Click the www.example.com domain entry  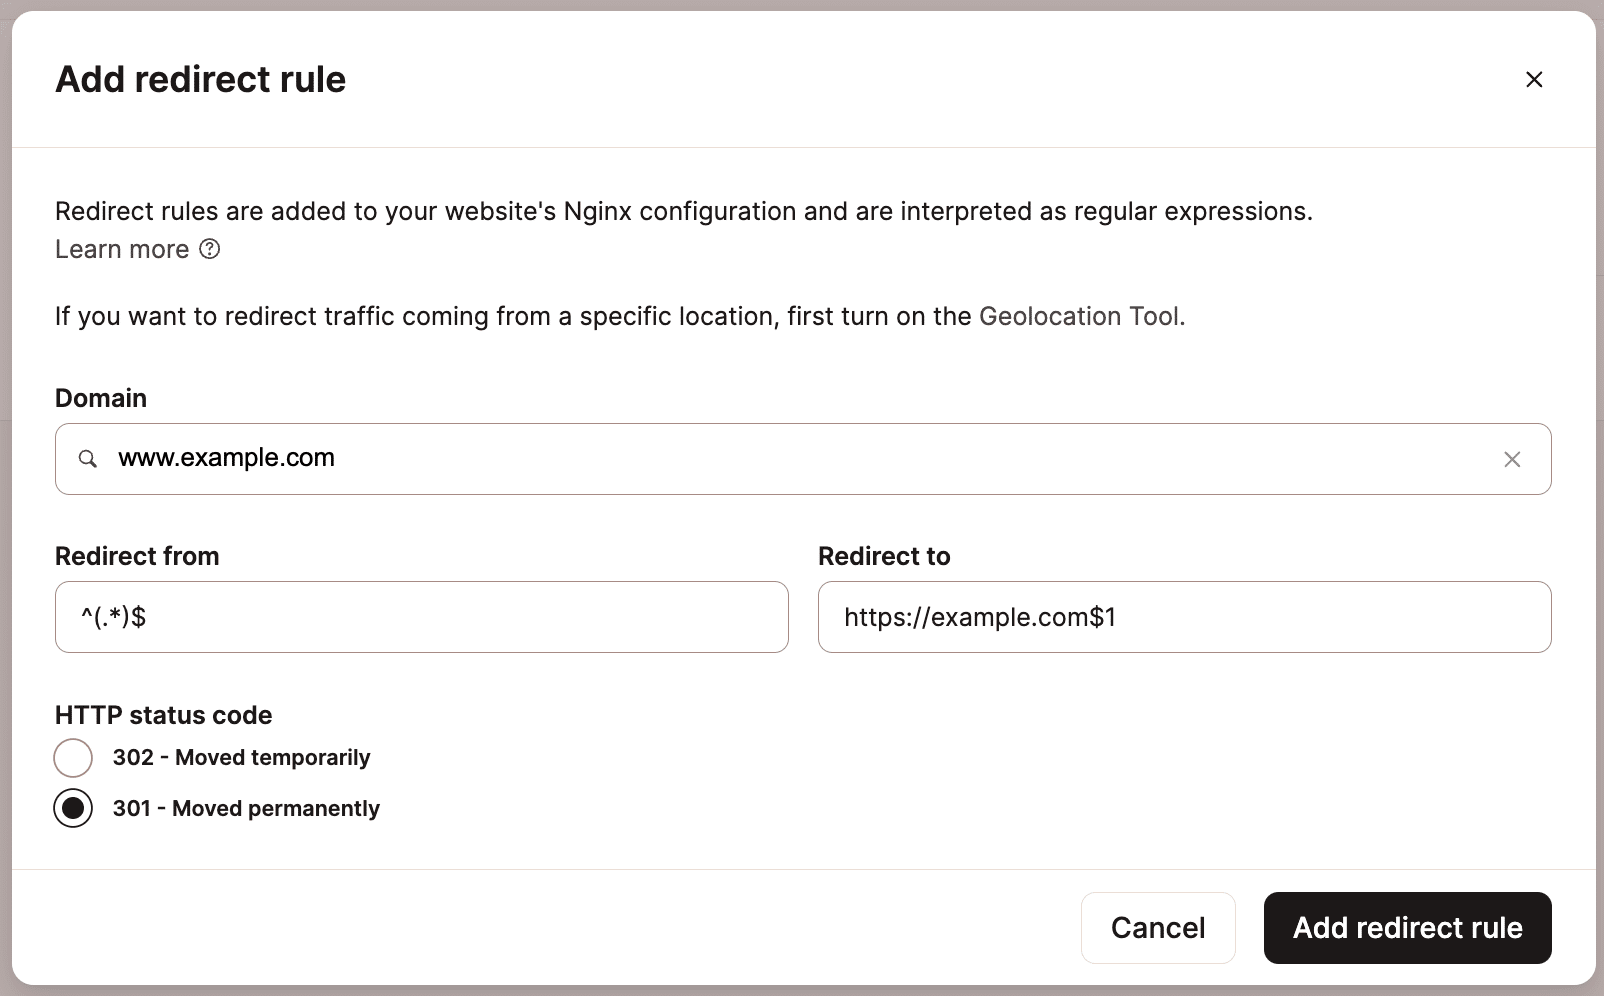click(x=226, y=458)
